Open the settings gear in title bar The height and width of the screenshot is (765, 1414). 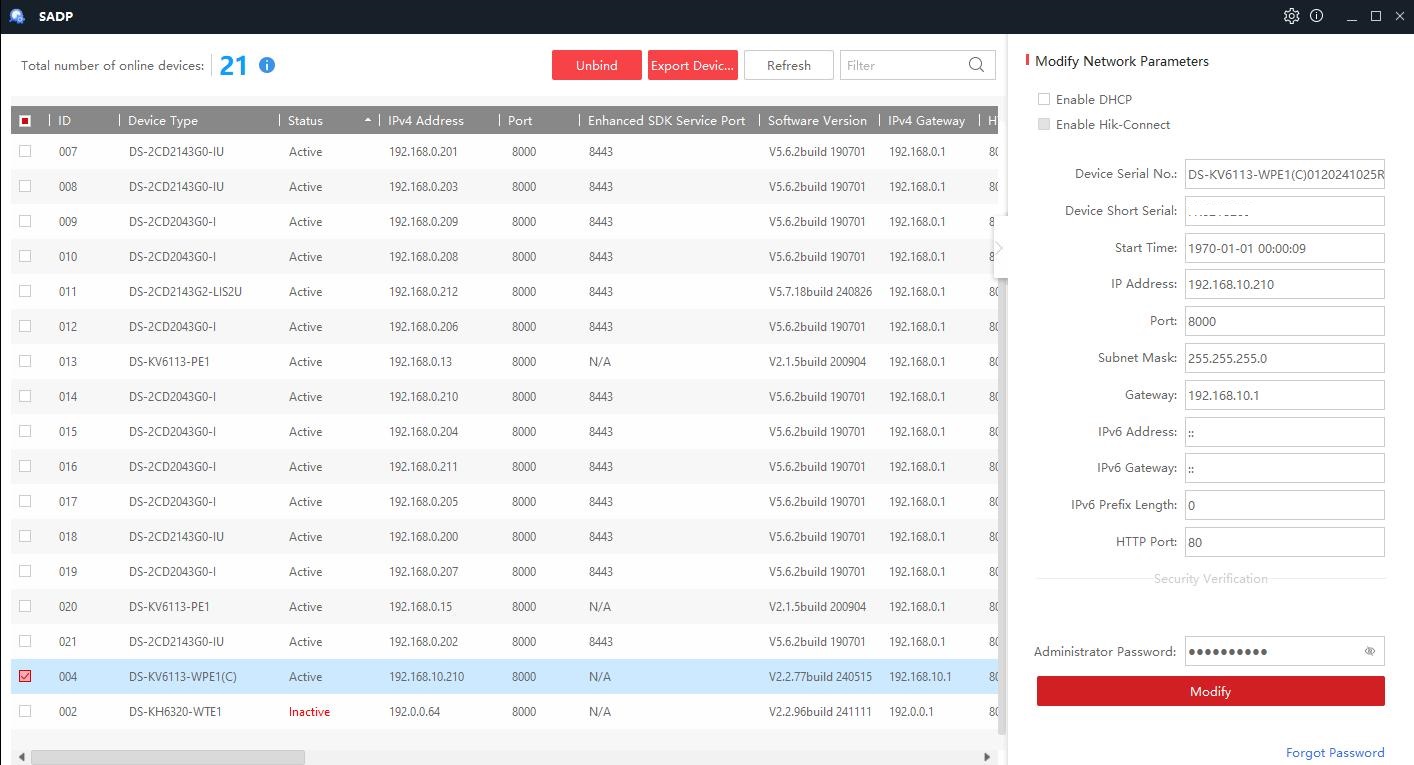click(1291, 16)
